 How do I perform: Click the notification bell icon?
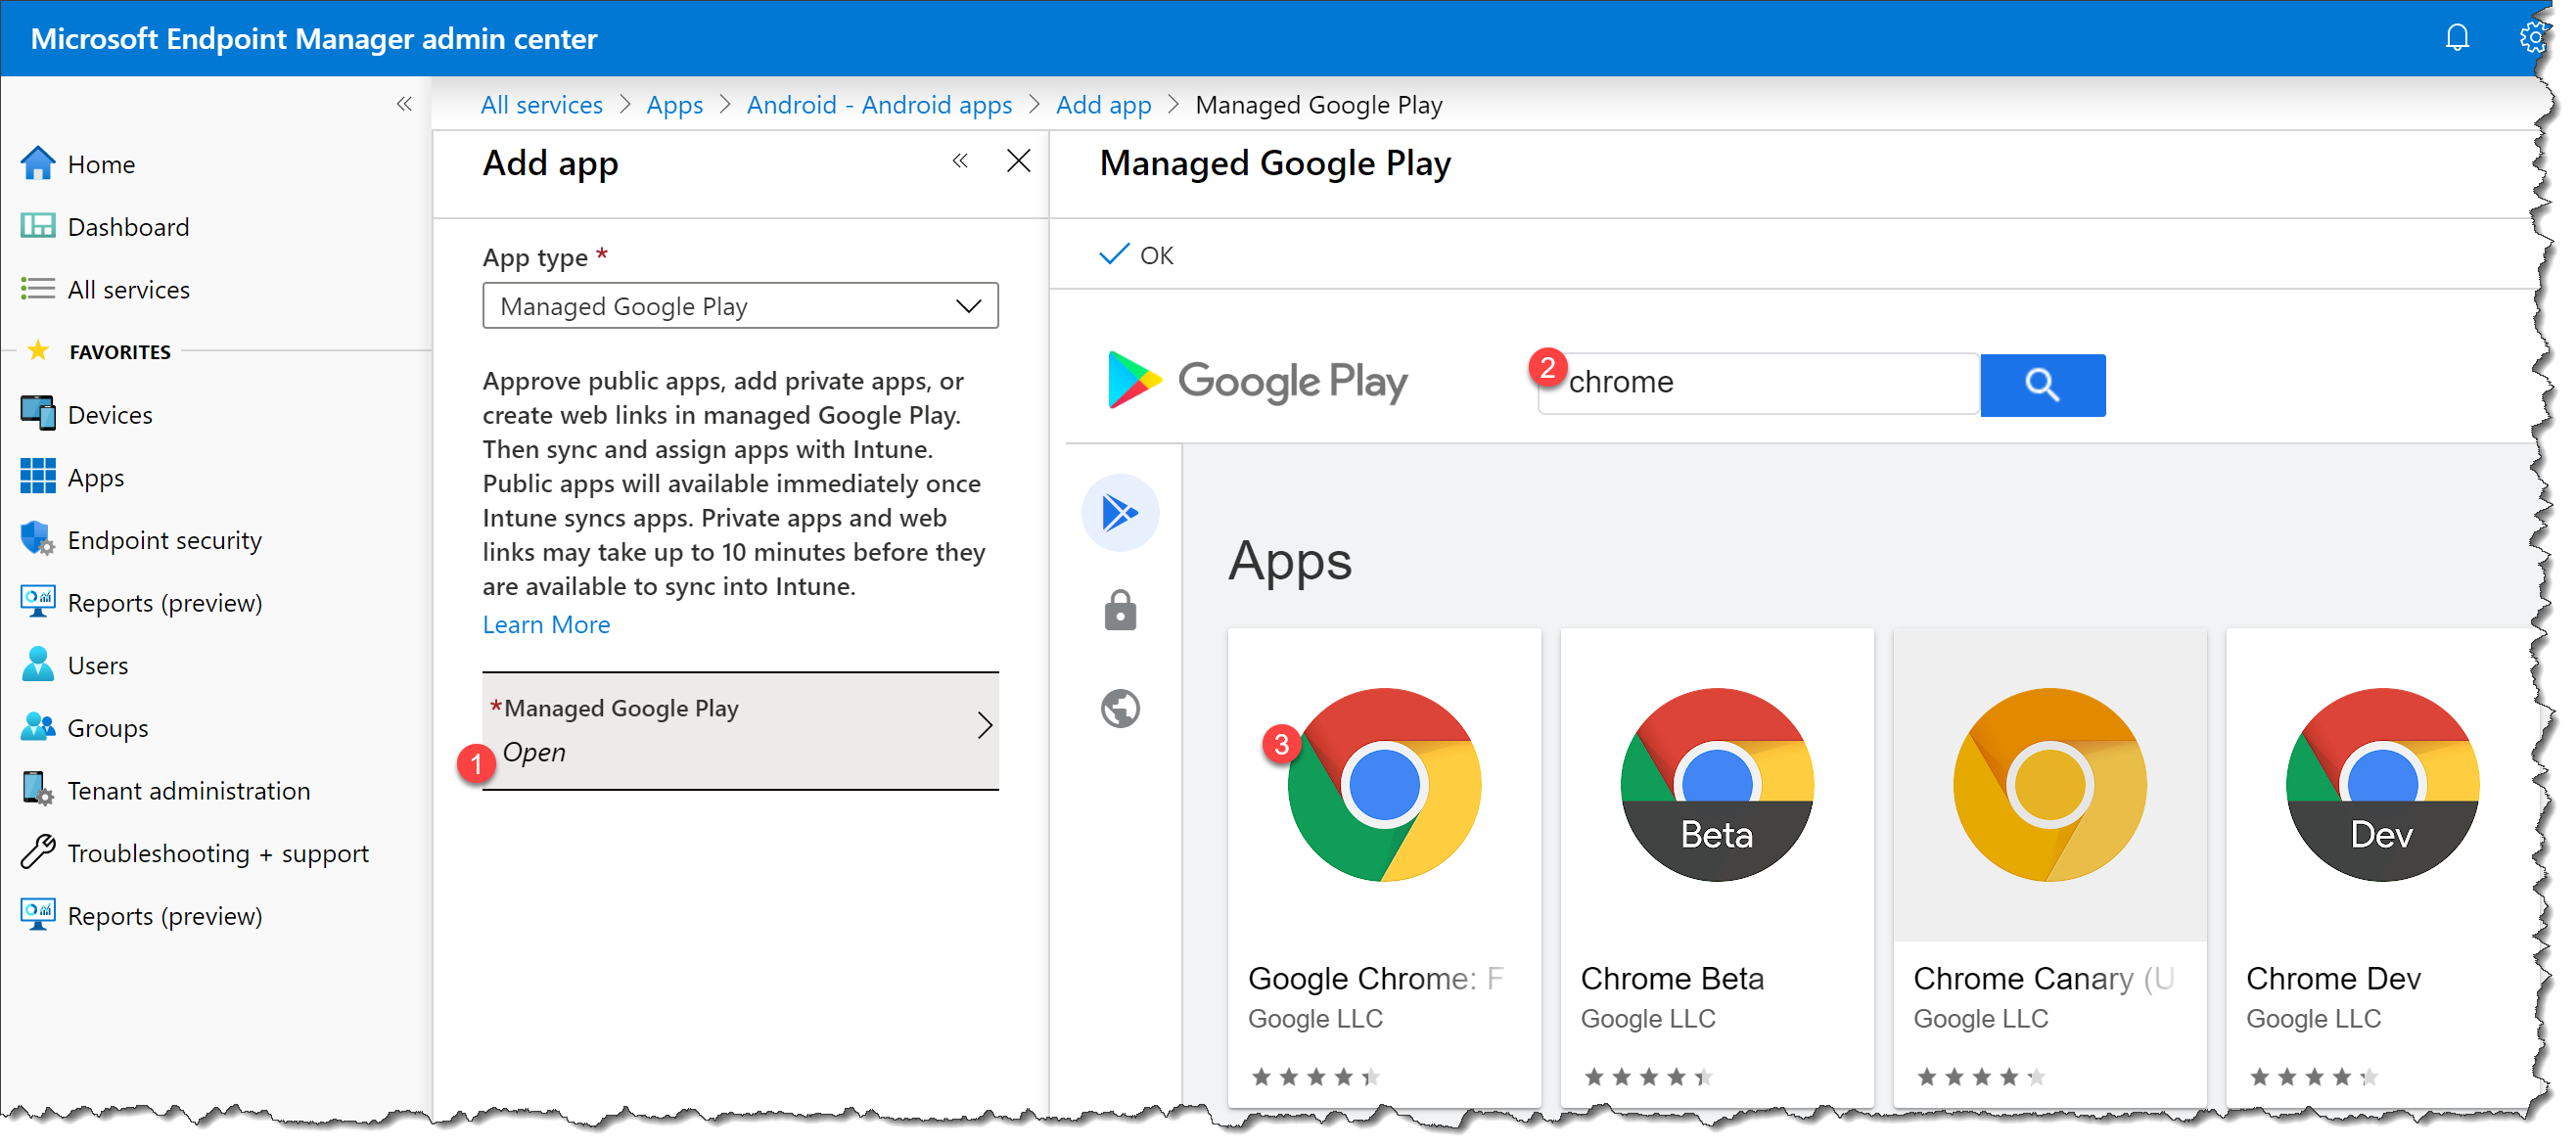(x=2458, y=38)
